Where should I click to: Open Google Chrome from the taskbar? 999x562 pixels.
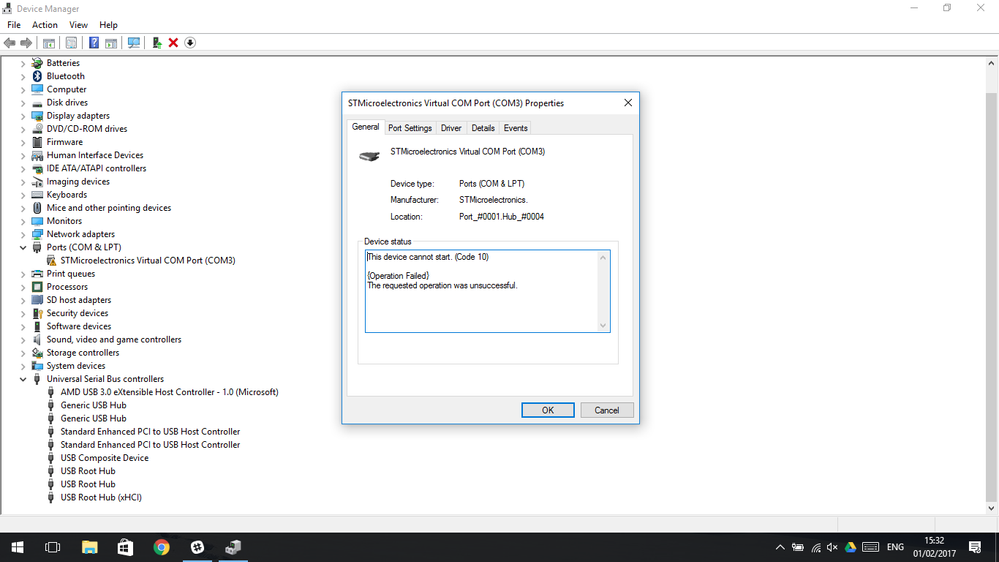pyautogui.click(x=161, y=547)
